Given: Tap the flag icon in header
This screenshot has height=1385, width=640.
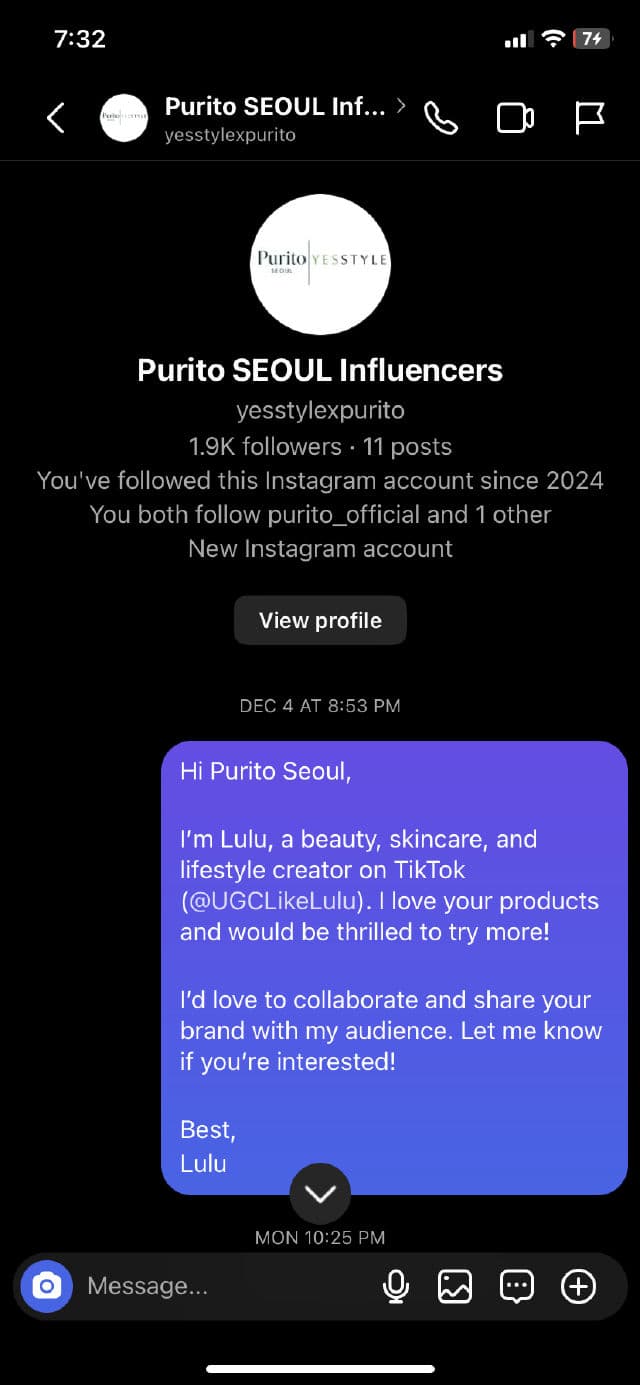Looking at the screenshot, I should tap(590, 118).
